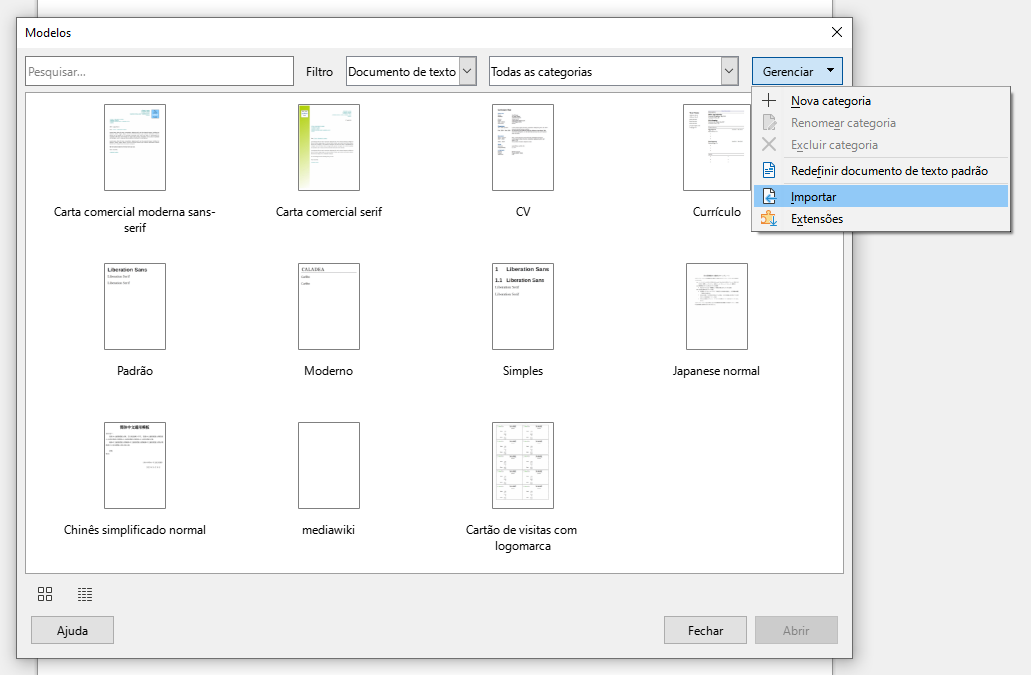Open the Cartão de visitas com logomarca template

[x=522, y=465]
